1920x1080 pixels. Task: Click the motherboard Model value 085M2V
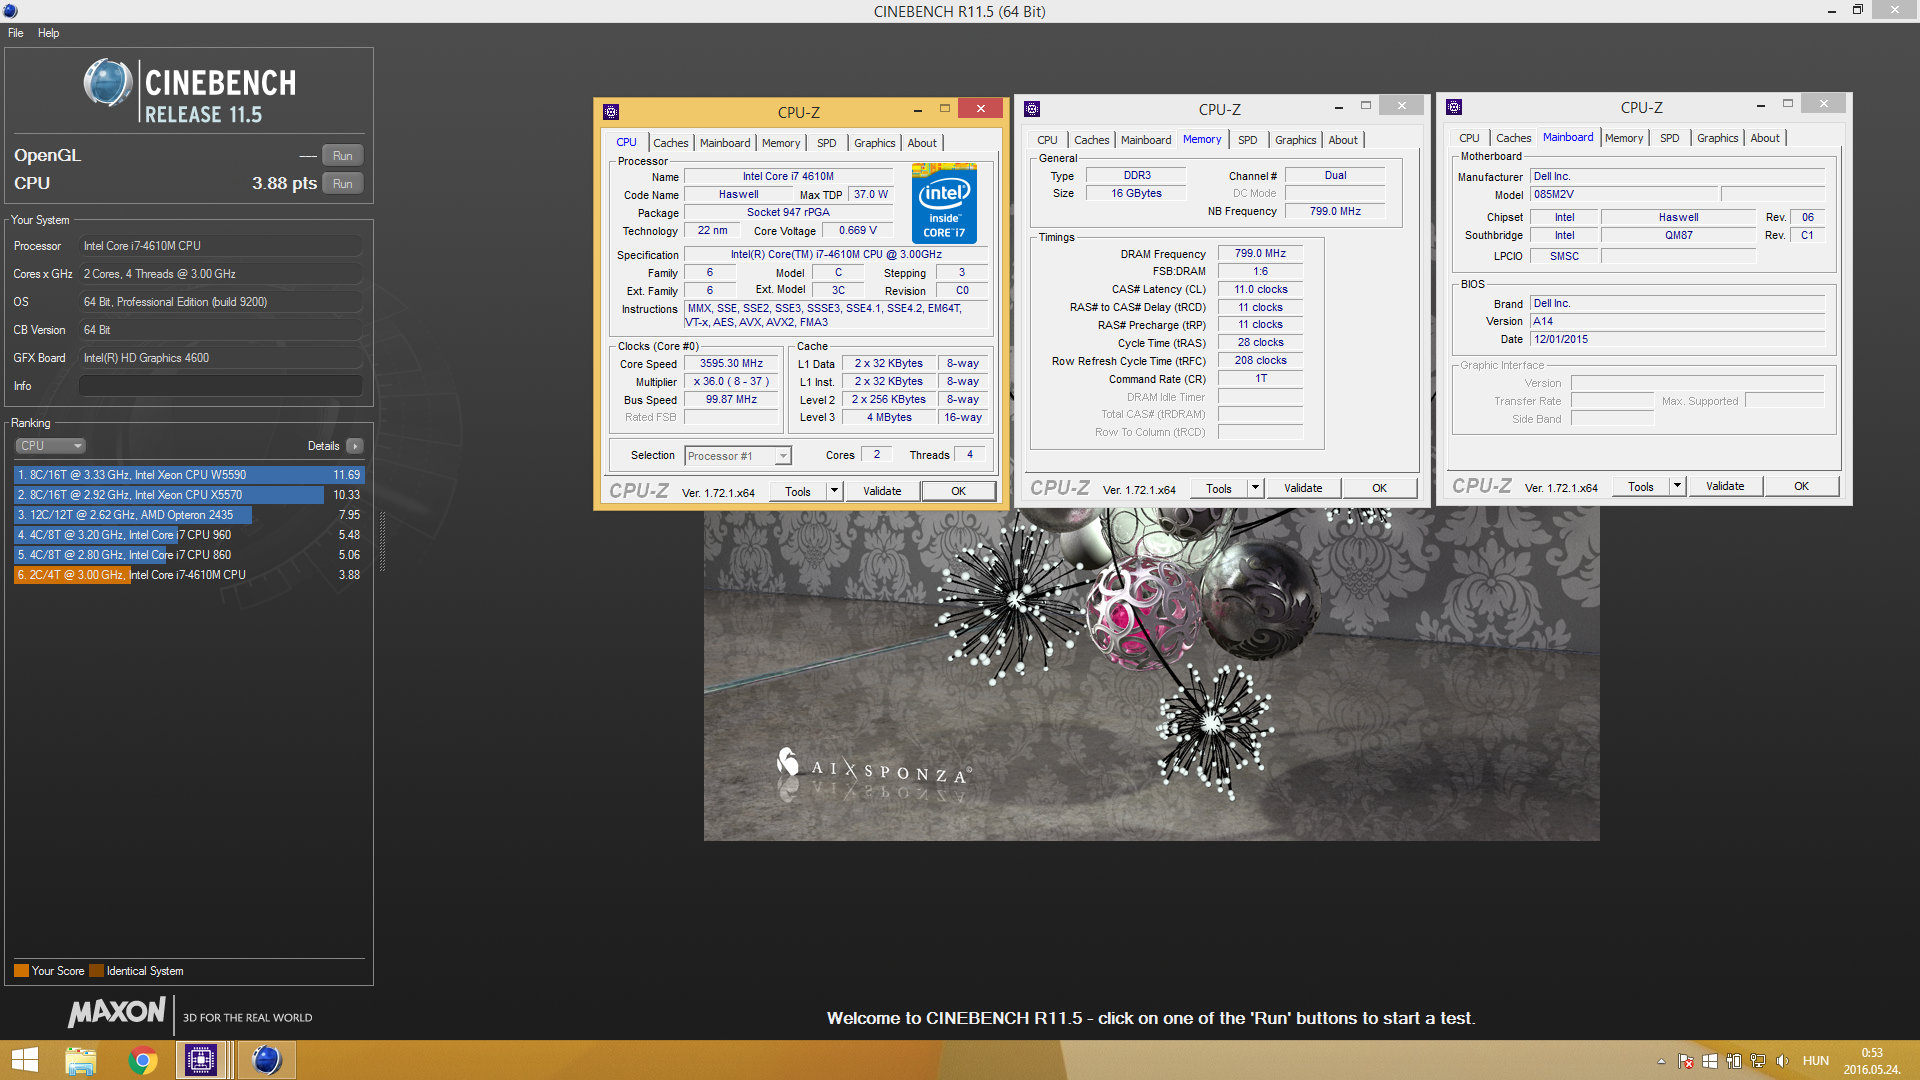pos(1623,195)
